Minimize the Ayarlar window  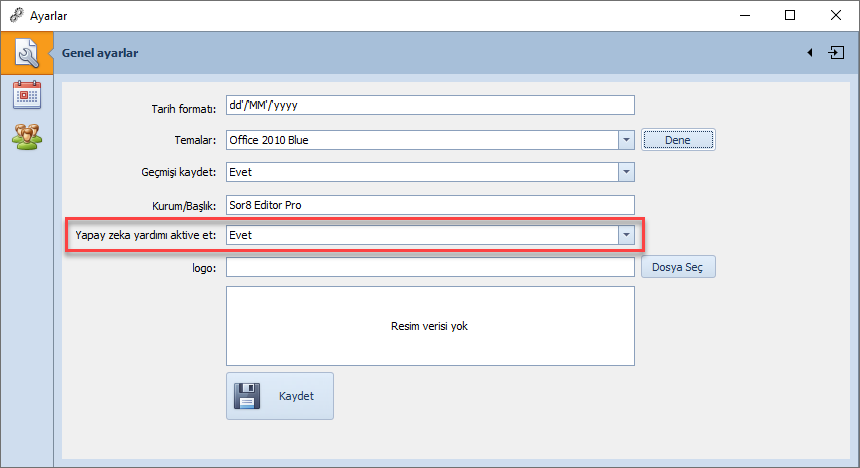745,15
